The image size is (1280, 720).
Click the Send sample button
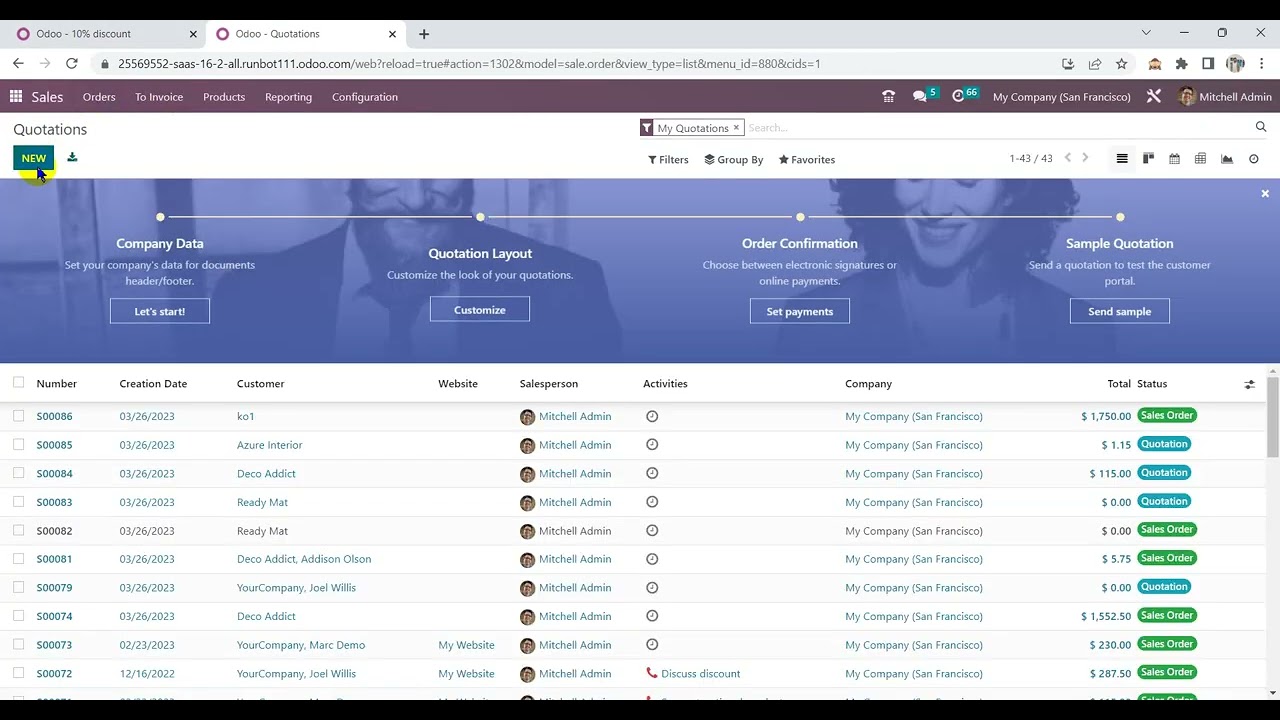pyautogui.click(x=1120, y=311)
